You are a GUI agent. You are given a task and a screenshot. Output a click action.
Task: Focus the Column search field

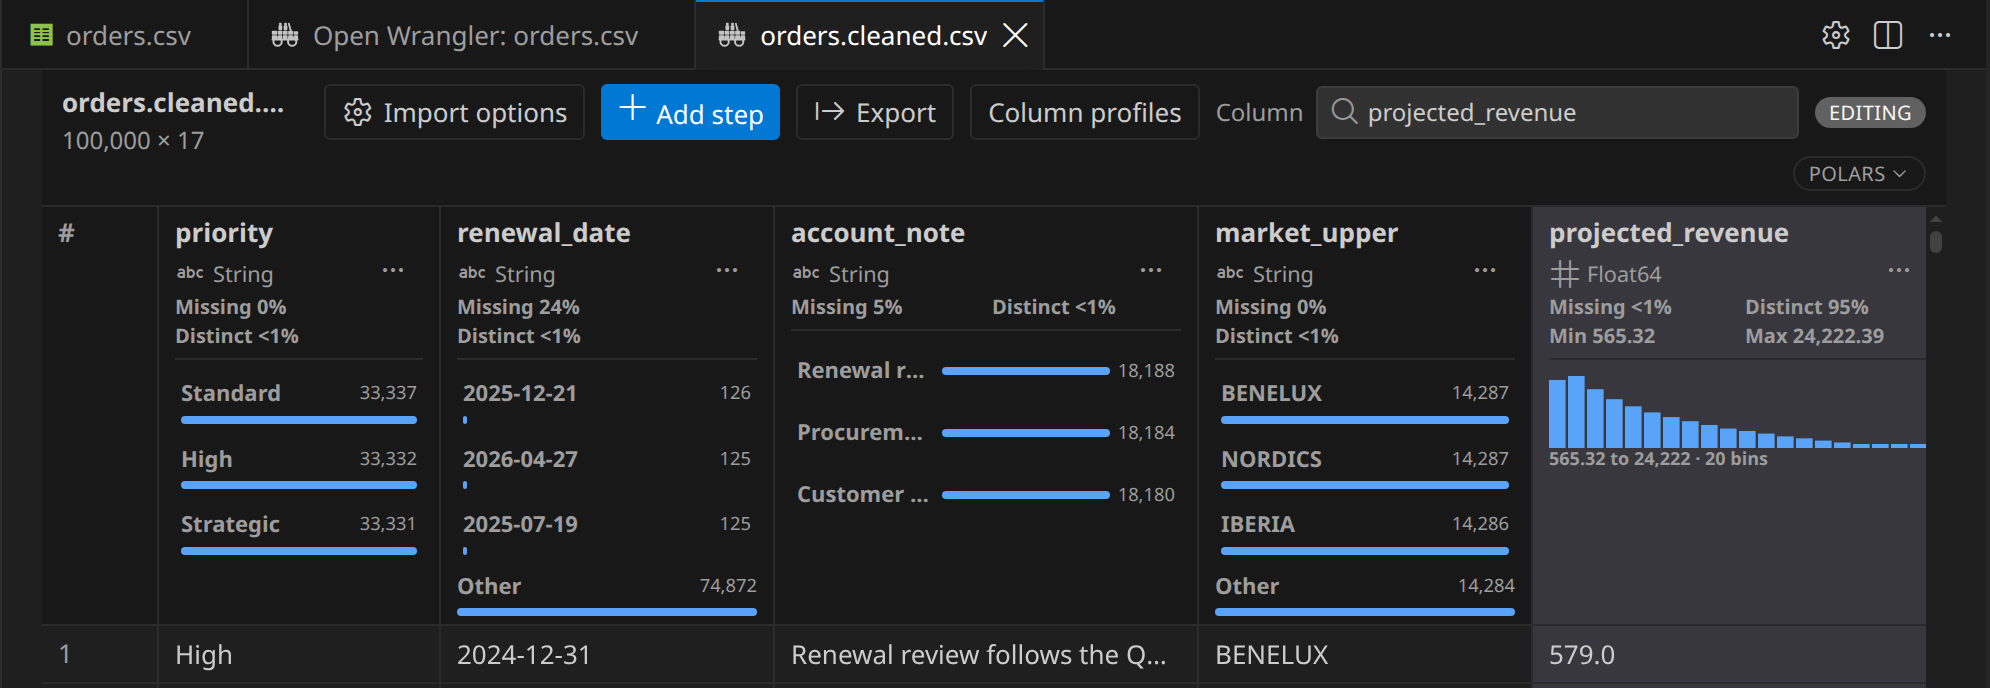tap(1557, 112)
